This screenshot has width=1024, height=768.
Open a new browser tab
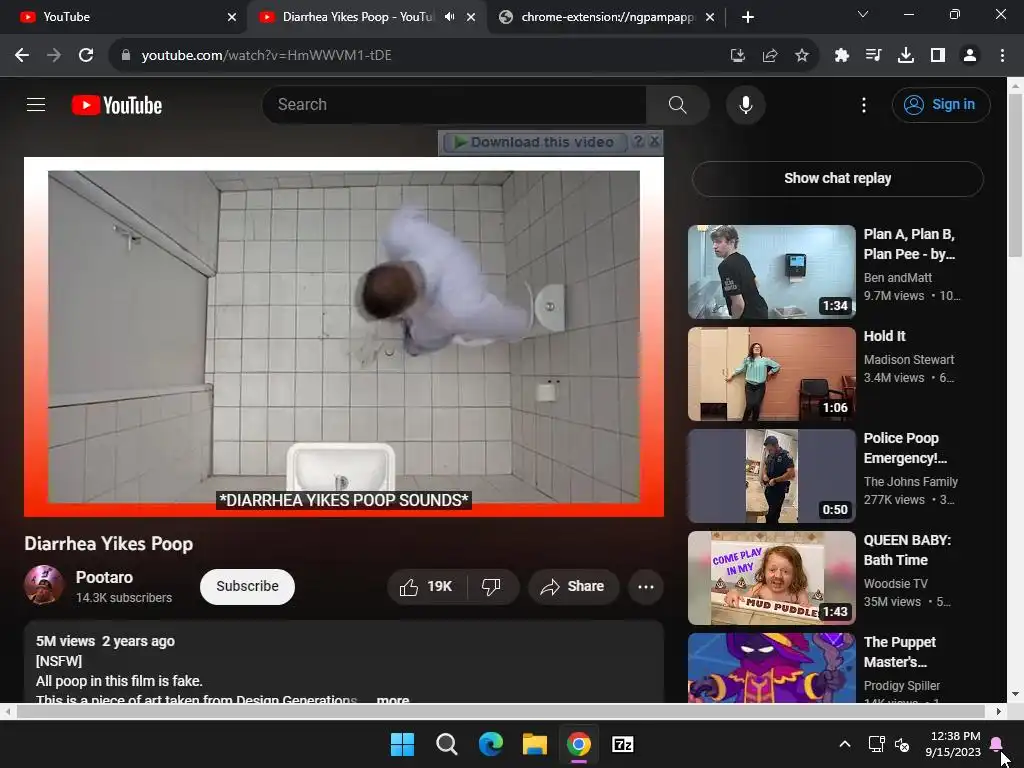pyautogui.click(x=748, y=17)
